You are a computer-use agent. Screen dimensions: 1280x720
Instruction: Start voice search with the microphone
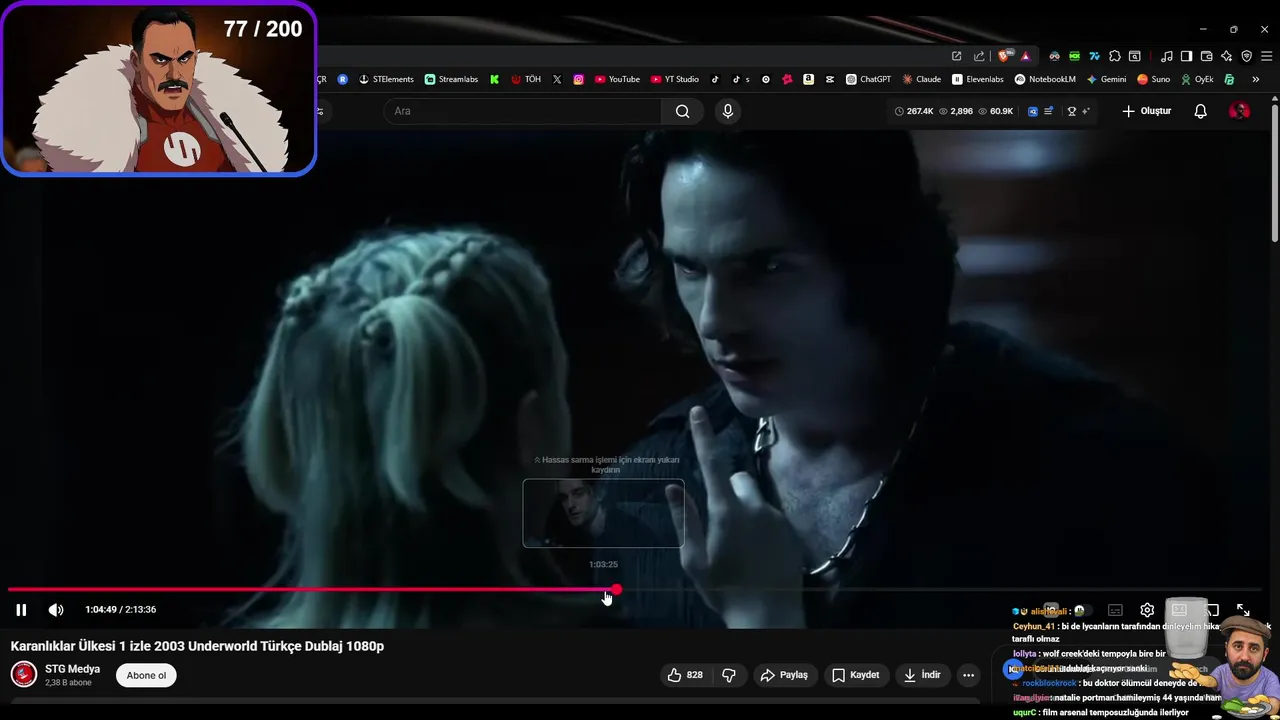coord(728,111)
